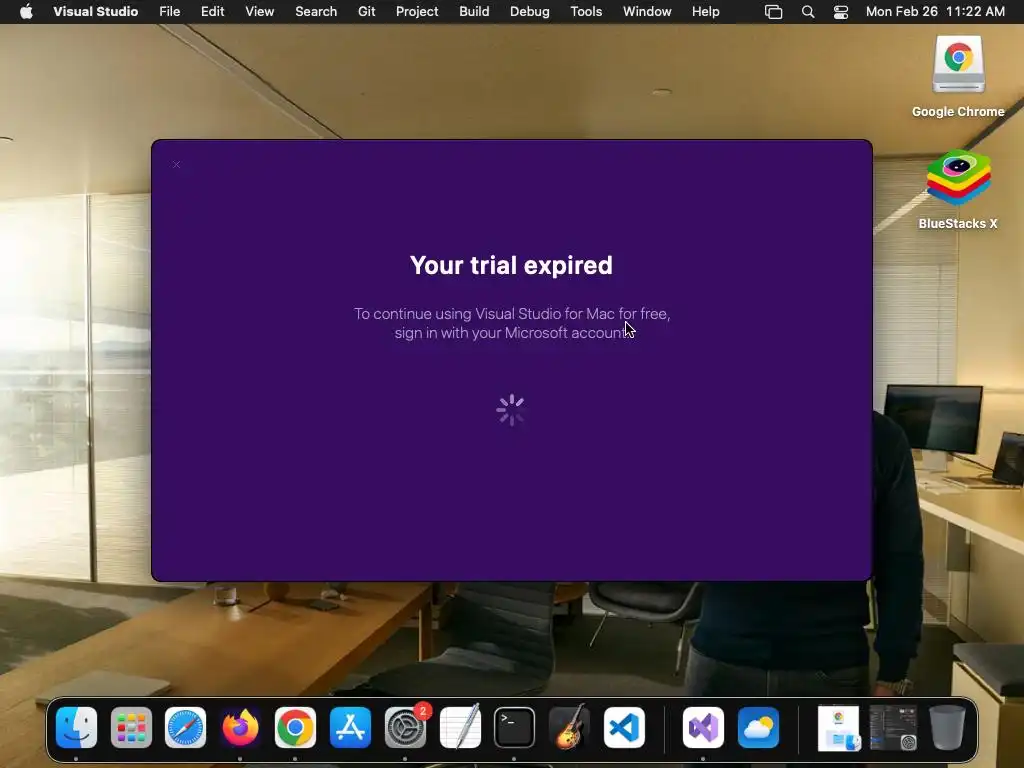1024x768 pixels.
Task: Open the Project menu
Action: (x=417, y=11)
